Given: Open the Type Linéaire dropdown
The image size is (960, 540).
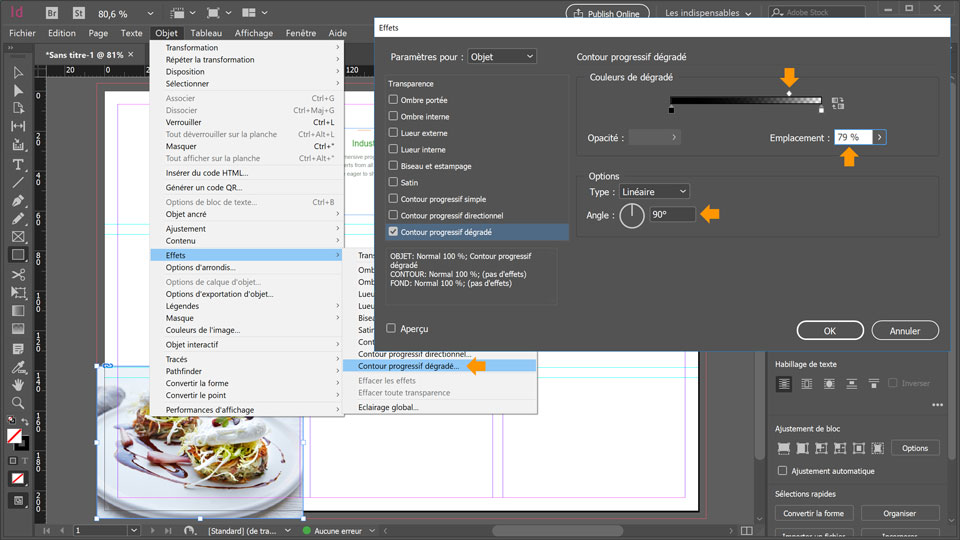Looking at the screenshot, I should coord(654,192).
